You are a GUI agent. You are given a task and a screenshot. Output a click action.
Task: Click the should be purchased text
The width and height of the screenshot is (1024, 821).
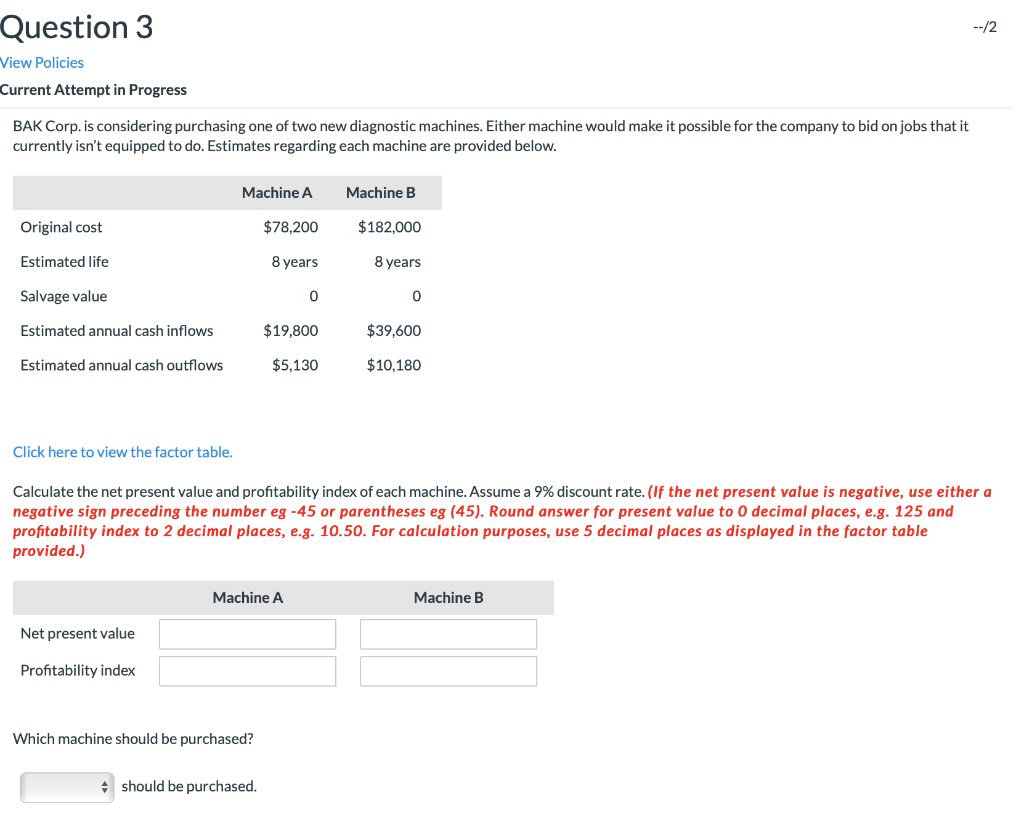[189, 786]
